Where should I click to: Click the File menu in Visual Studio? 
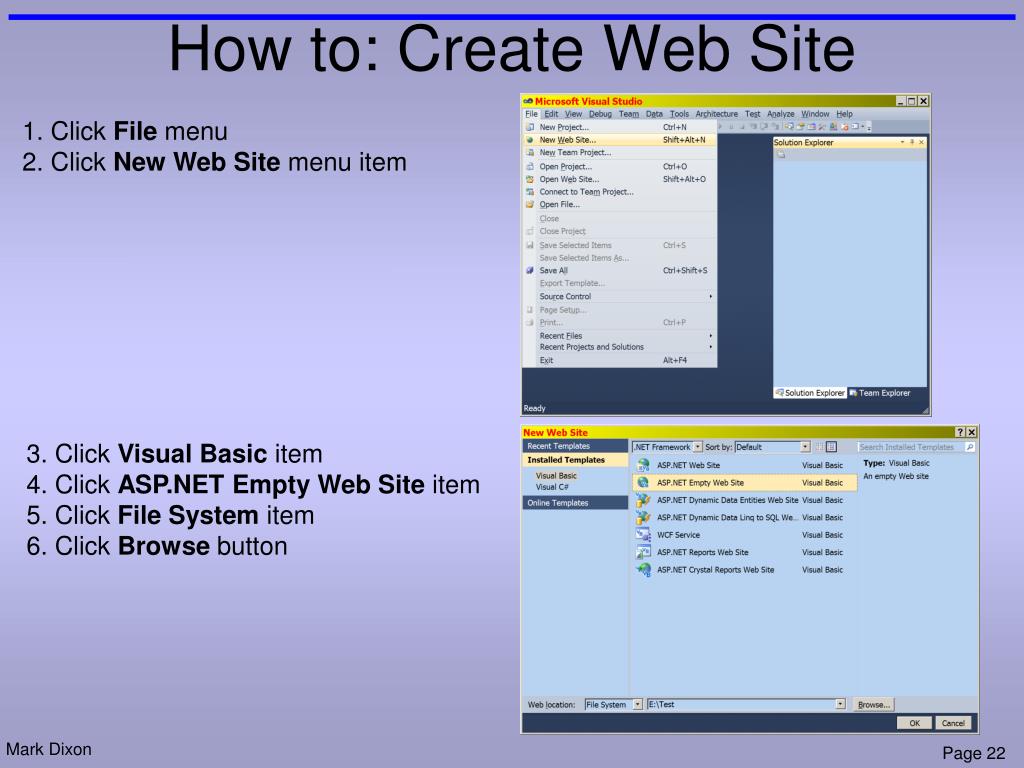[x=532, y=114]
